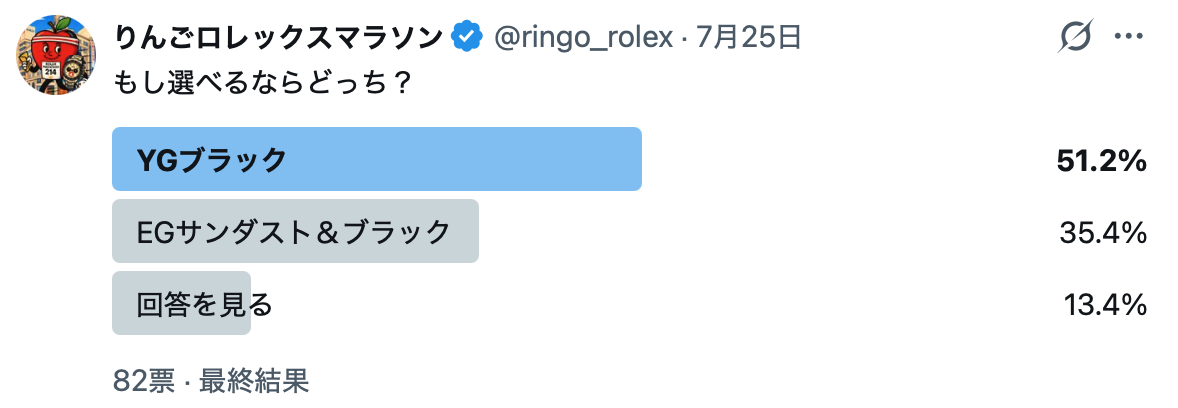Click the blue YGブラック progress bar fill
This screenshot has width=1178, height=408.
pyautogui.click(x=376, y=159)
